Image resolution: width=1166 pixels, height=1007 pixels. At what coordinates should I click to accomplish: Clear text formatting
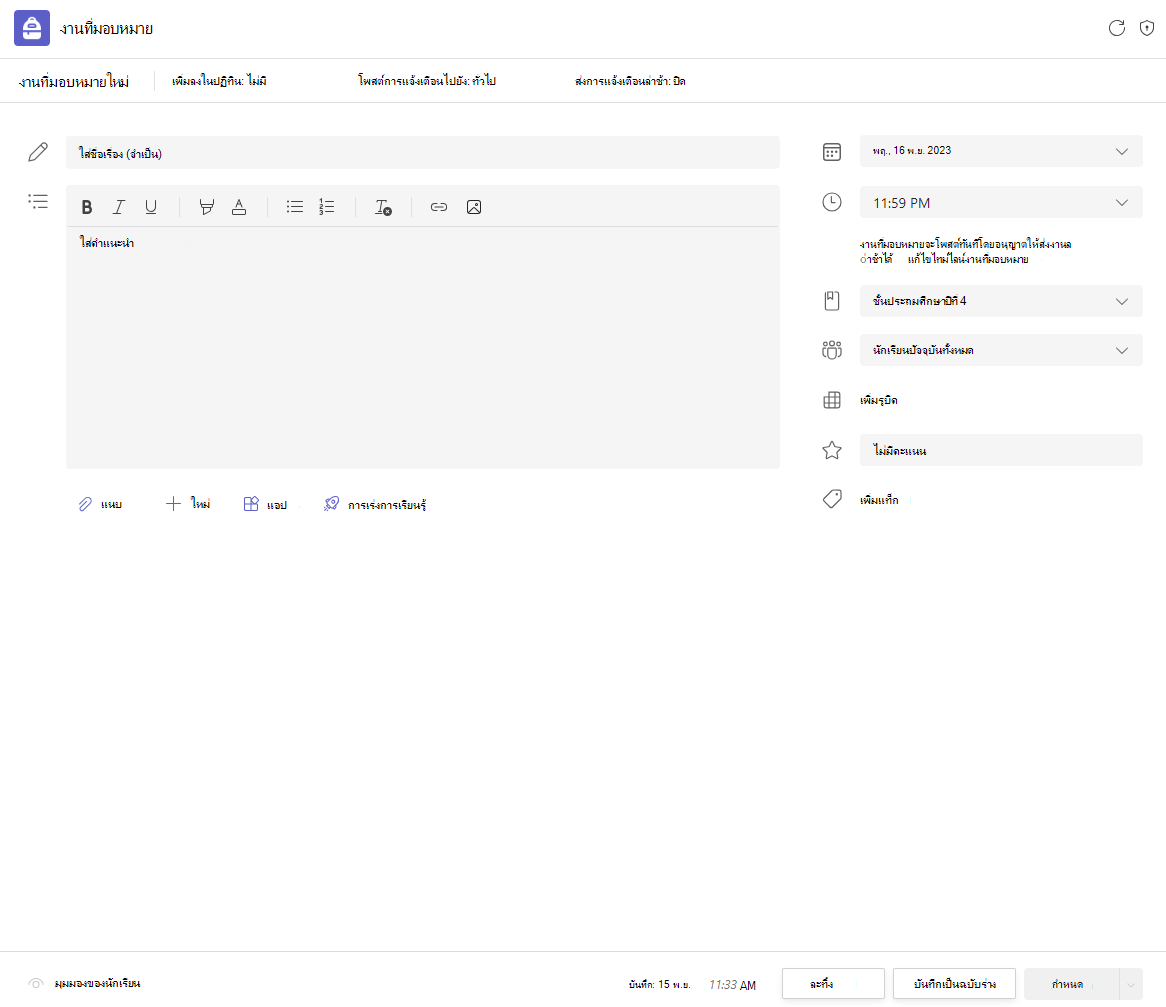point(383,207)
